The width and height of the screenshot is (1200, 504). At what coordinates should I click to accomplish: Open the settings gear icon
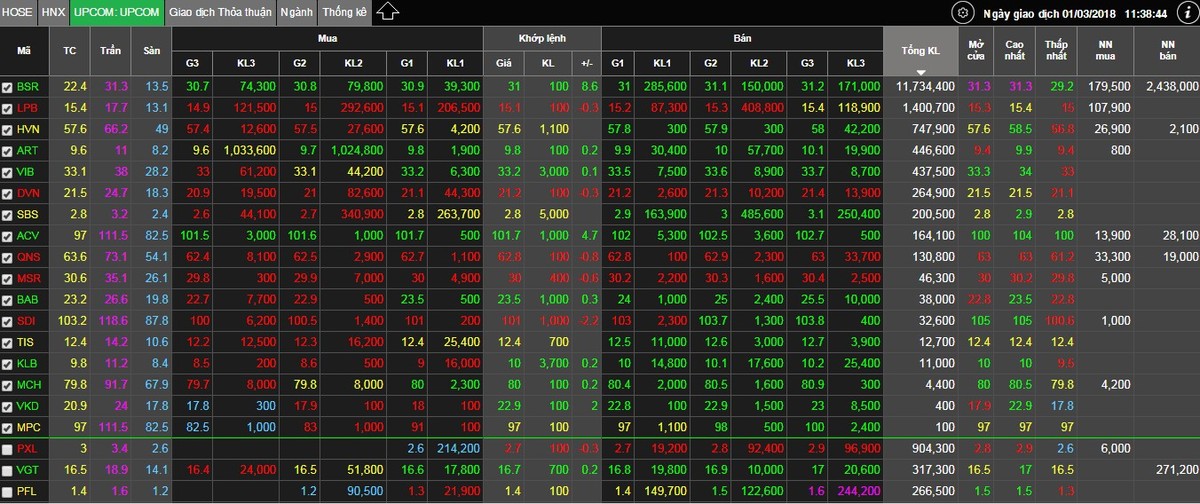tap(963, 13)
